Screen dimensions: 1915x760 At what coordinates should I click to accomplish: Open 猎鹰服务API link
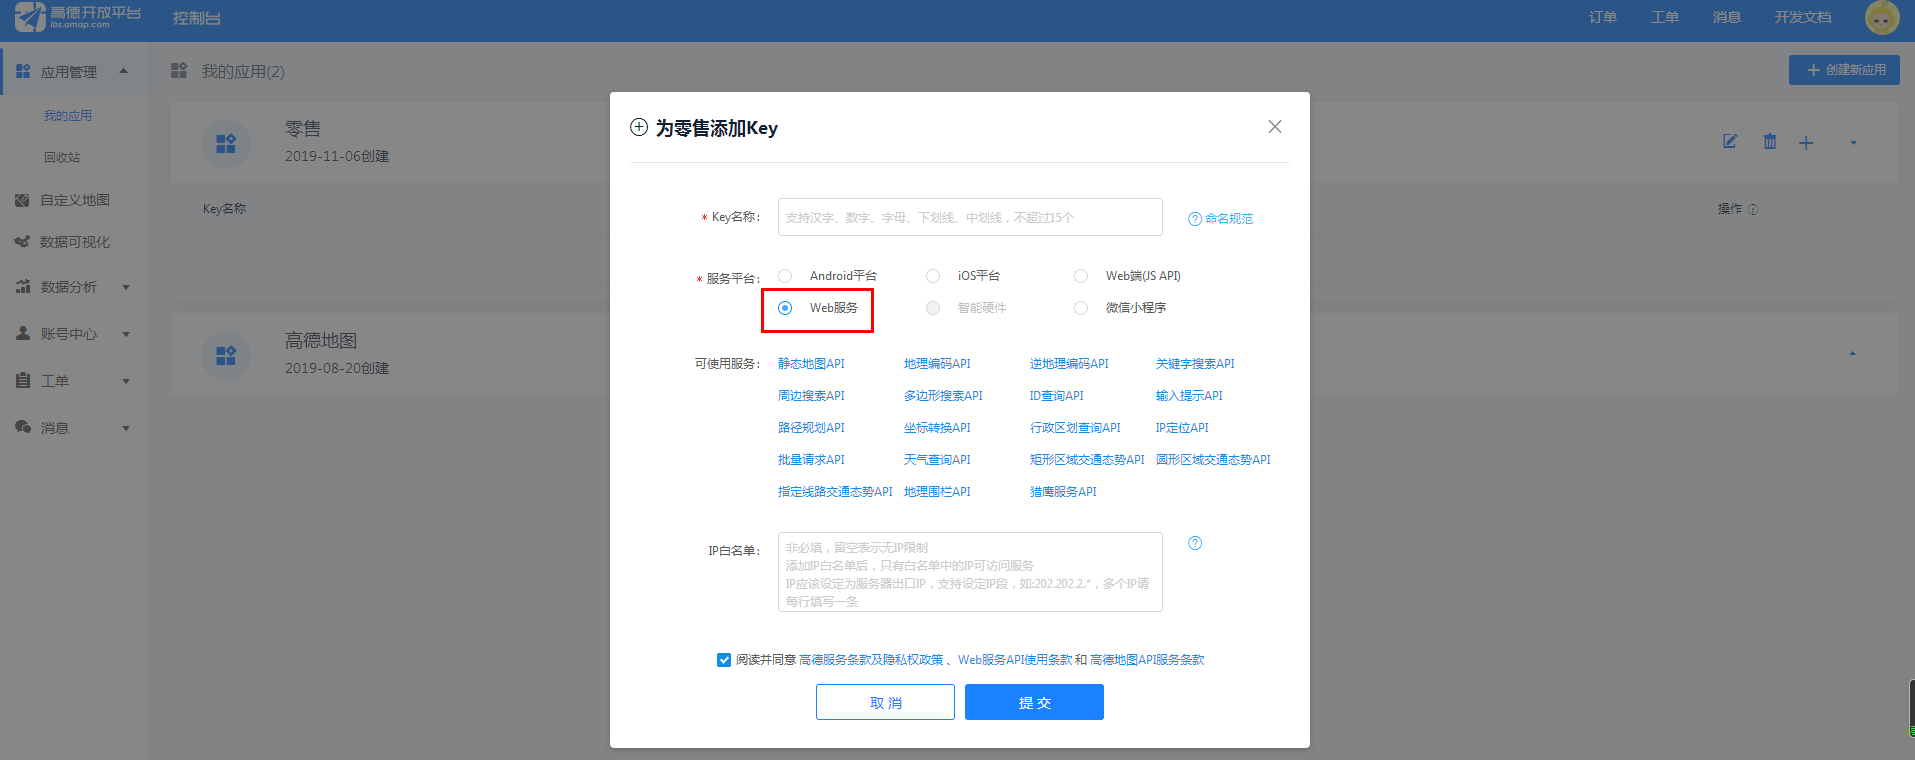tap(1063, 492)
